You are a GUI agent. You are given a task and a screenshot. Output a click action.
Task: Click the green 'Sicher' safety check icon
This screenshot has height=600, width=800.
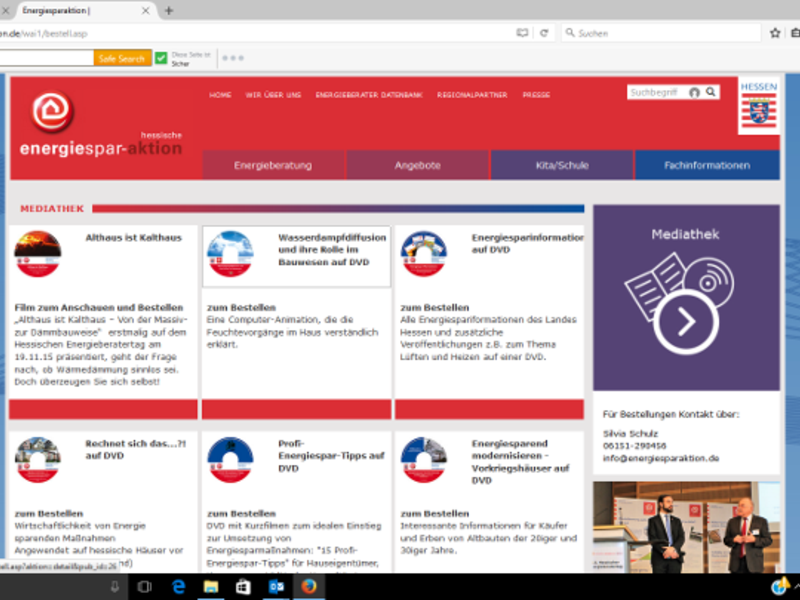161,58
